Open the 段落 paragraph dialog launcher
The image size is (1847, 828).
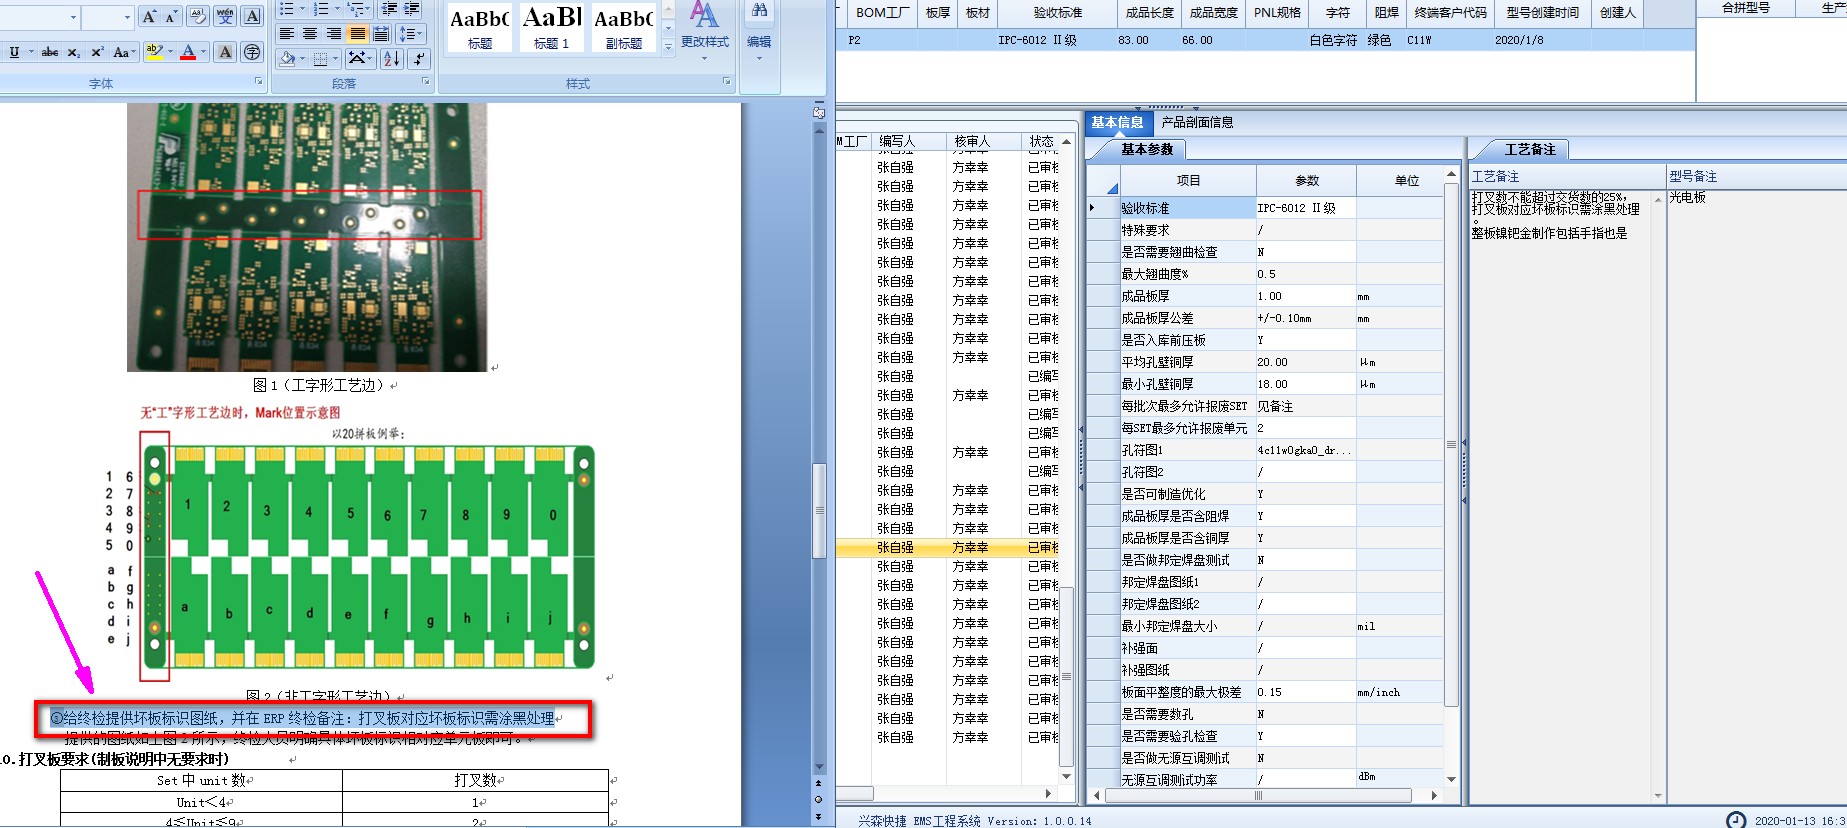(x=426, y=81)
